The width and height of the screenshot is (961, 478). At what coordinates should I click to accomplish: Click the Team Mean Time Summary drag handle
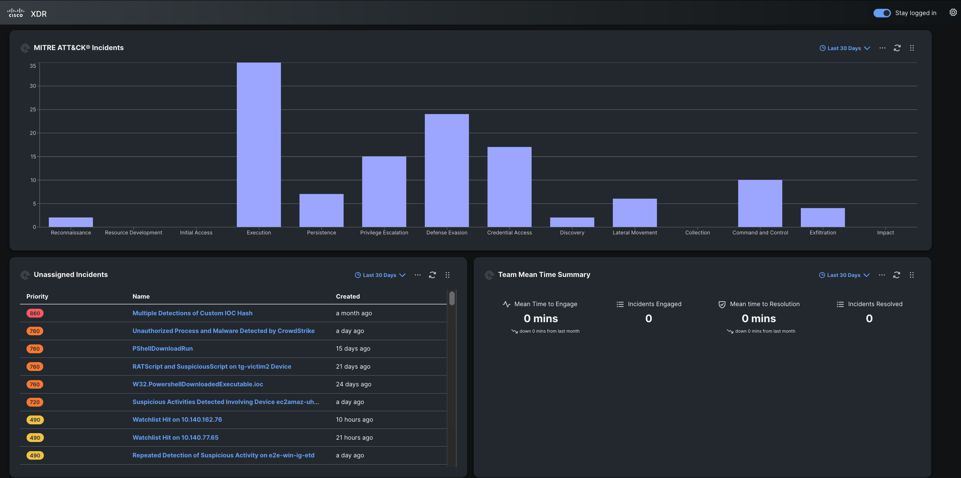[x=912, y=275]
